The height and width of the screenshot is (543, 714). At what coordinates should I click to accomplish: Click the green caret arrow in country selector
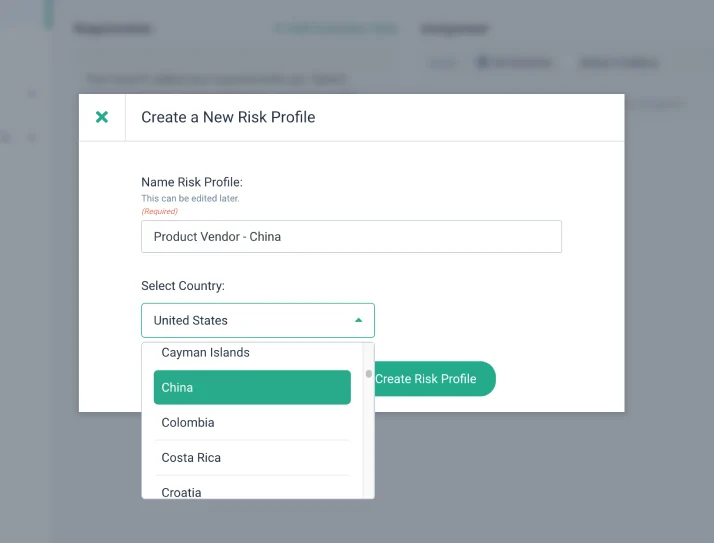358,320
